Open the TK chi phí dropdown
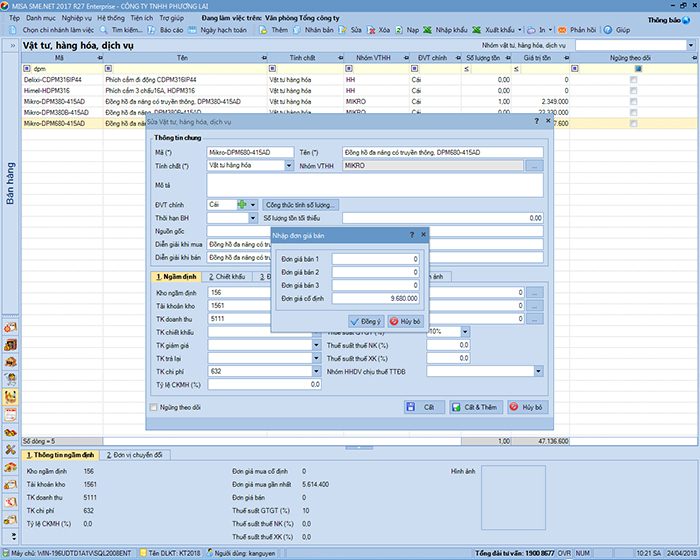Screen dimensions: 700x560 [x=316, y=371]
